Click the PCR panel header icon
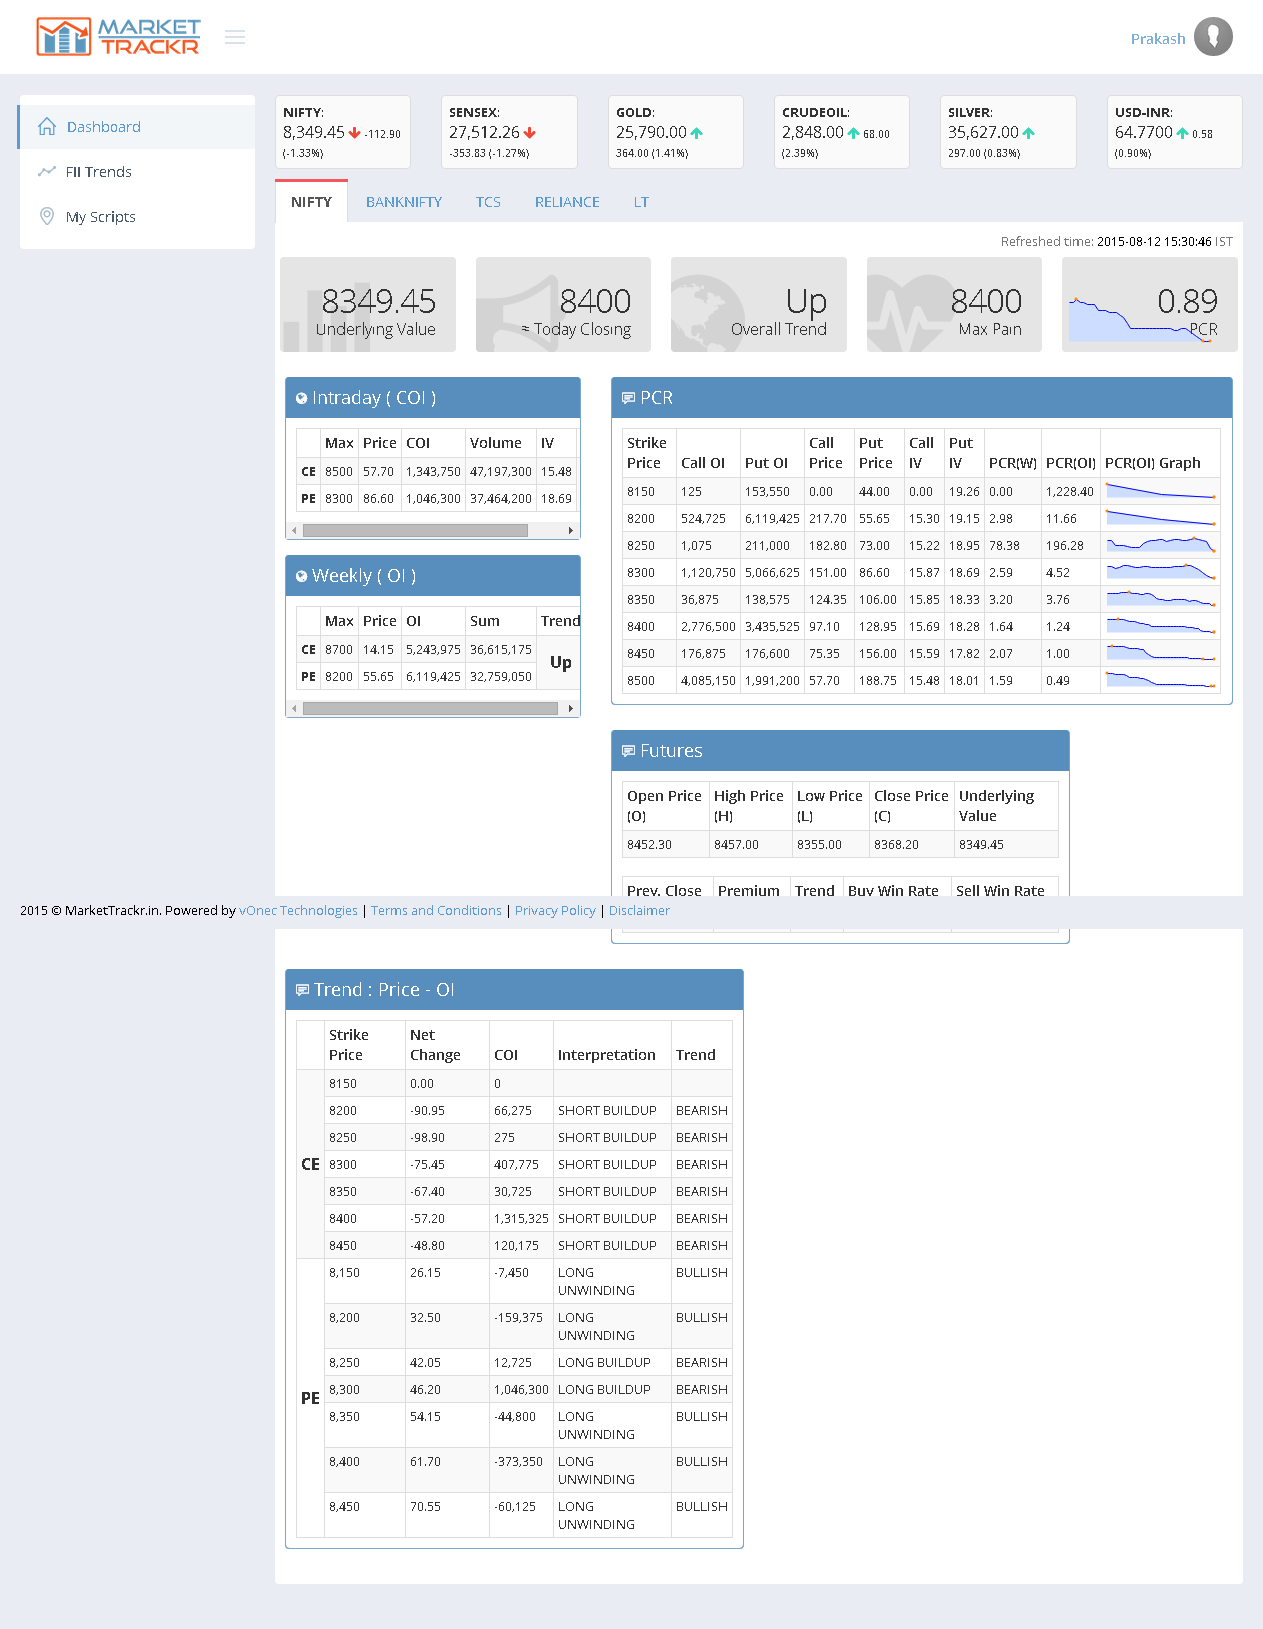Viewport: 1263px width, 1629px height. point(628,398)
